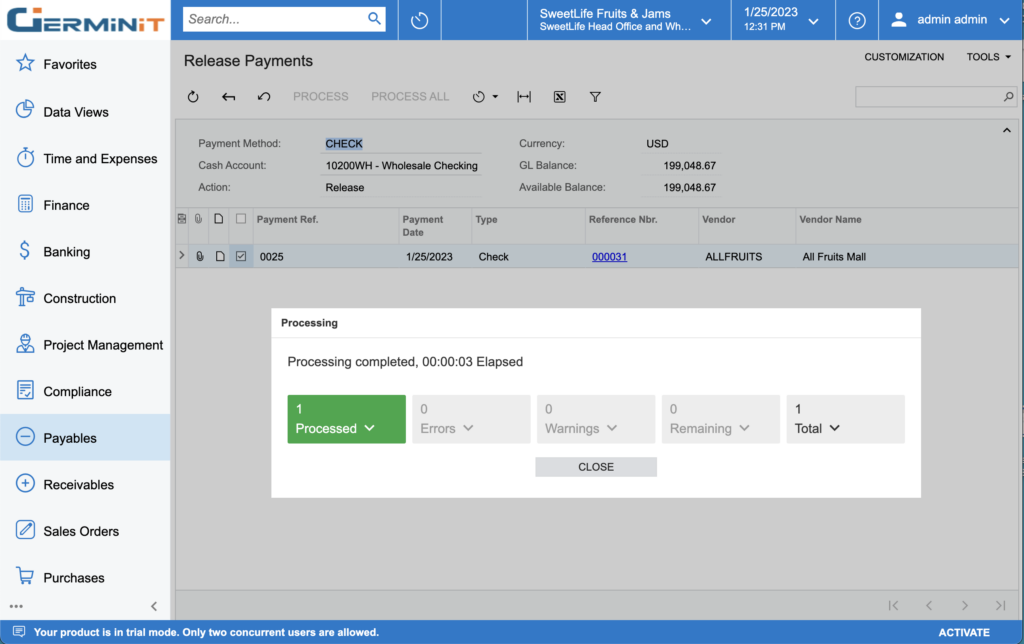Uncheck the selected row 0025 checkbox
Viewport: 1024px width, 644px height.
[x=241, y=257]
